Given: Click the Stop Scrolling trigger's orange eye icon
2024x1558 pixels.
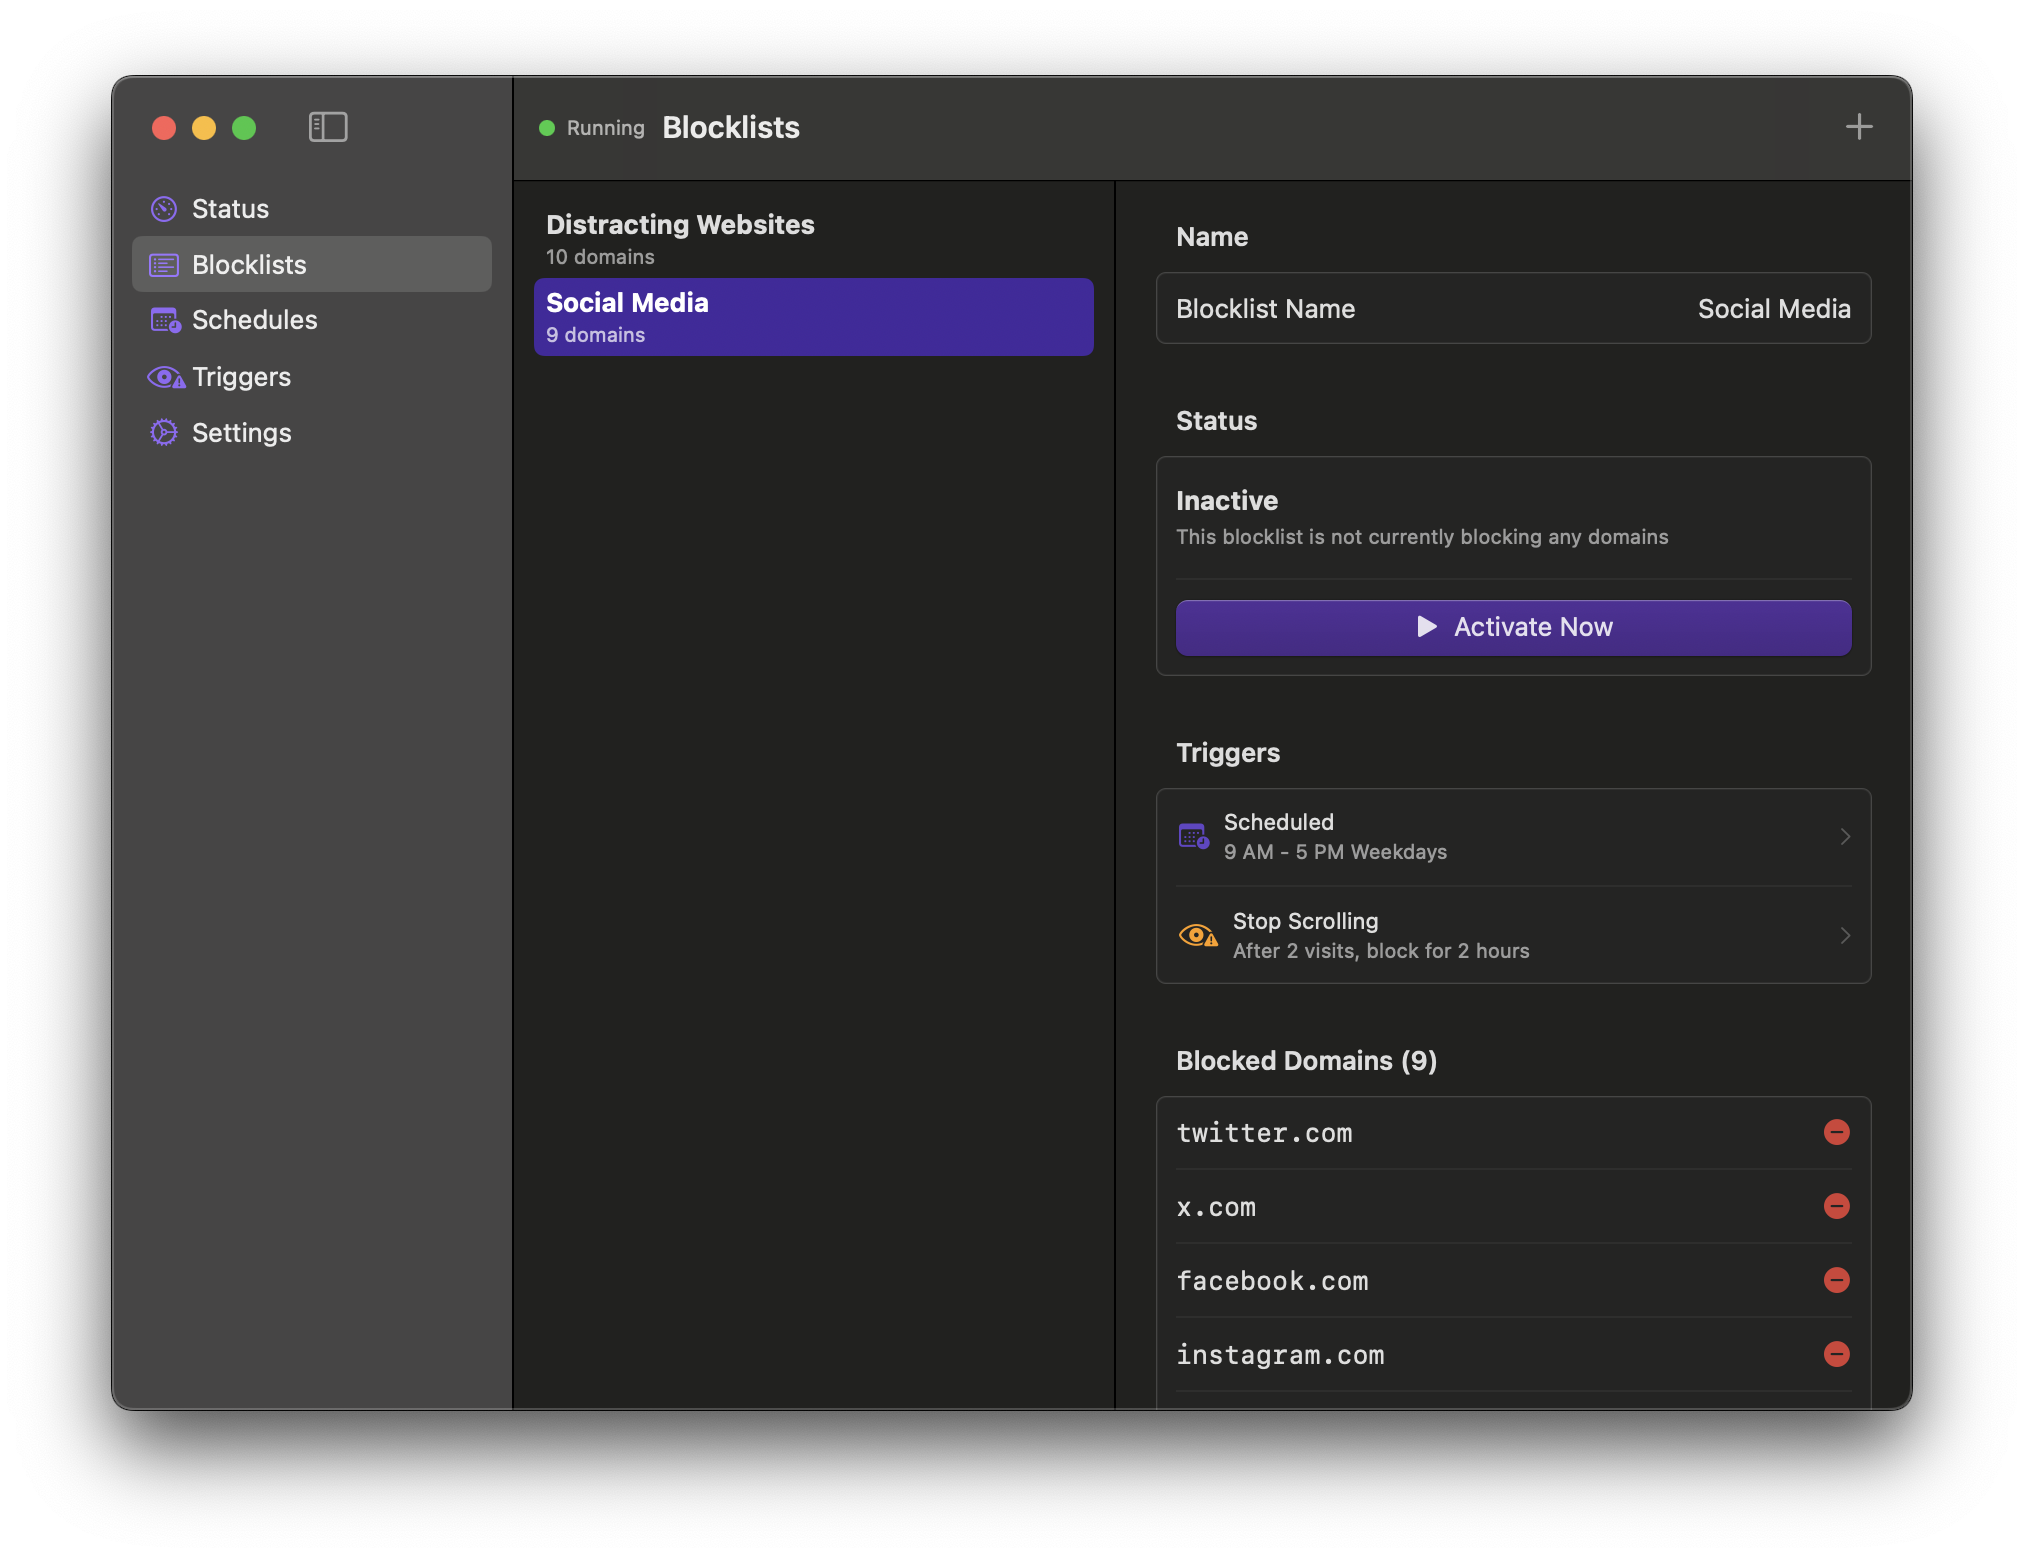Looking at the screenshot, I should tap(1198, 934).
